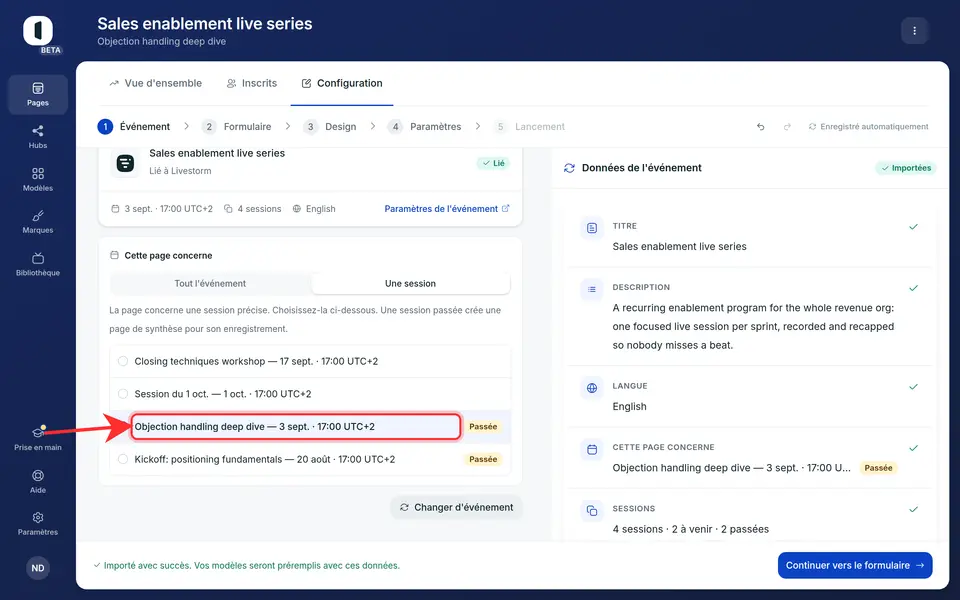Select Session du 1 oct. radio

coord(123,394)
